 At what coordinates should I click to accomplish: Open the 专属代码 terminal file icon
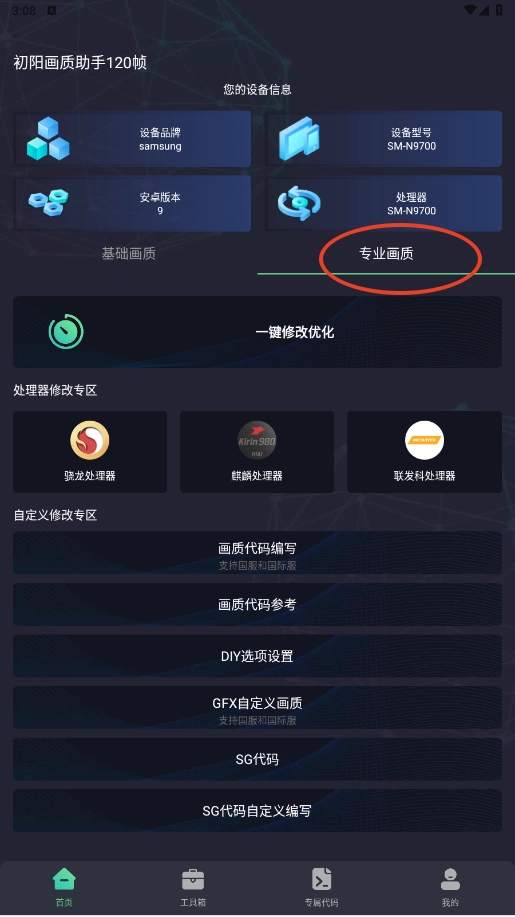tap(322, 879)
